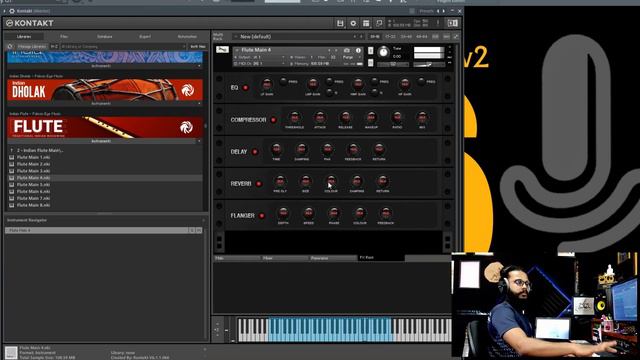
Task: Open Kontakt options gear icon
Action: pyautogui.click(x=353, y=23)
